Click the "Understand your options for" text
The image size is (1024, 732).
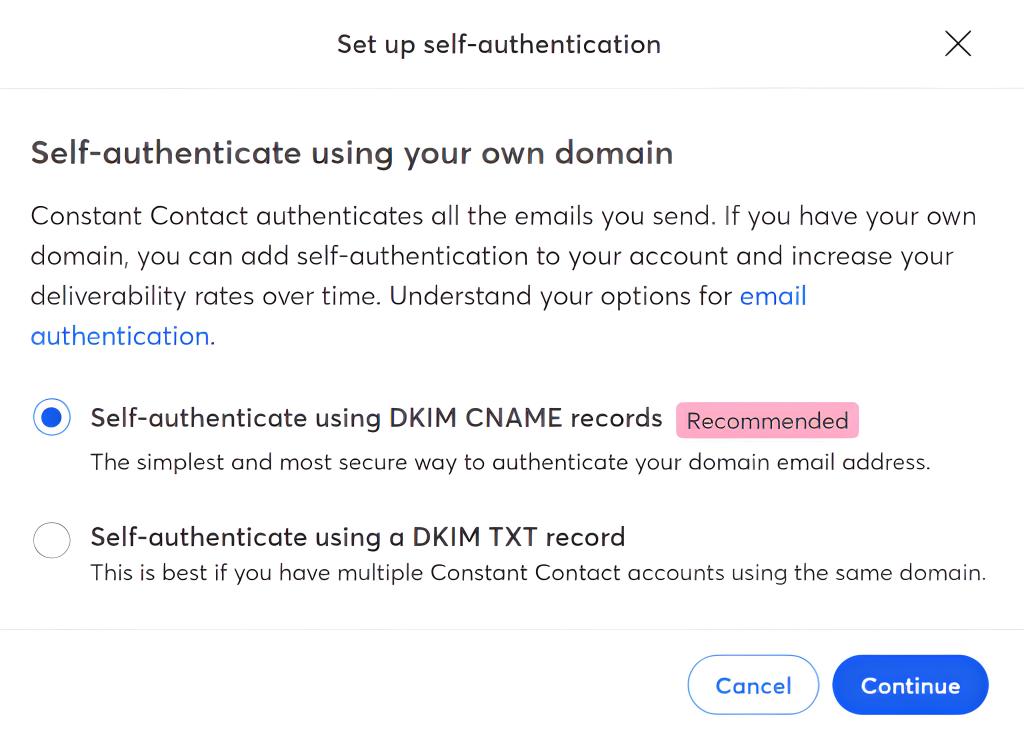(561, 296)
